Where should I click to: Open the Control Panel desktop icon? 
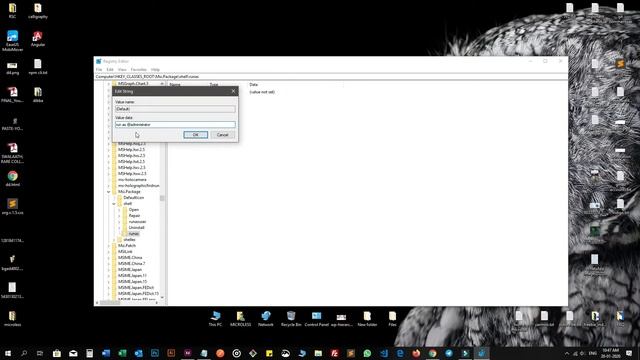316,319
